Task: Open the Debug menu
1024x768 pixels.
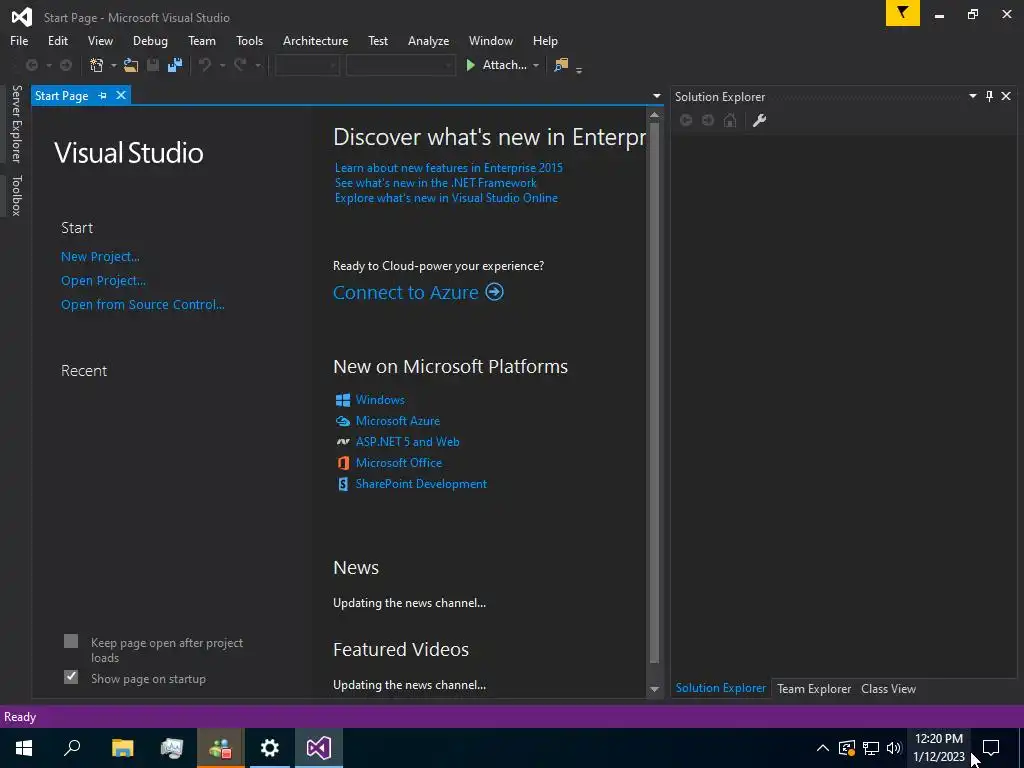Action: pos(150,40)
